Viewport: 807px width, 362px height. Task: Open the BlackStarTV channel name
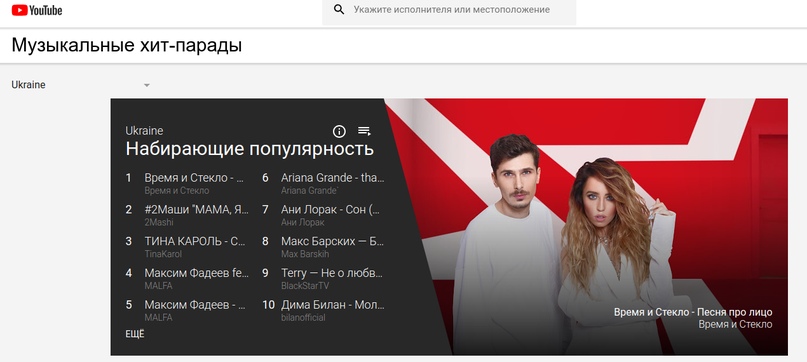305,286
